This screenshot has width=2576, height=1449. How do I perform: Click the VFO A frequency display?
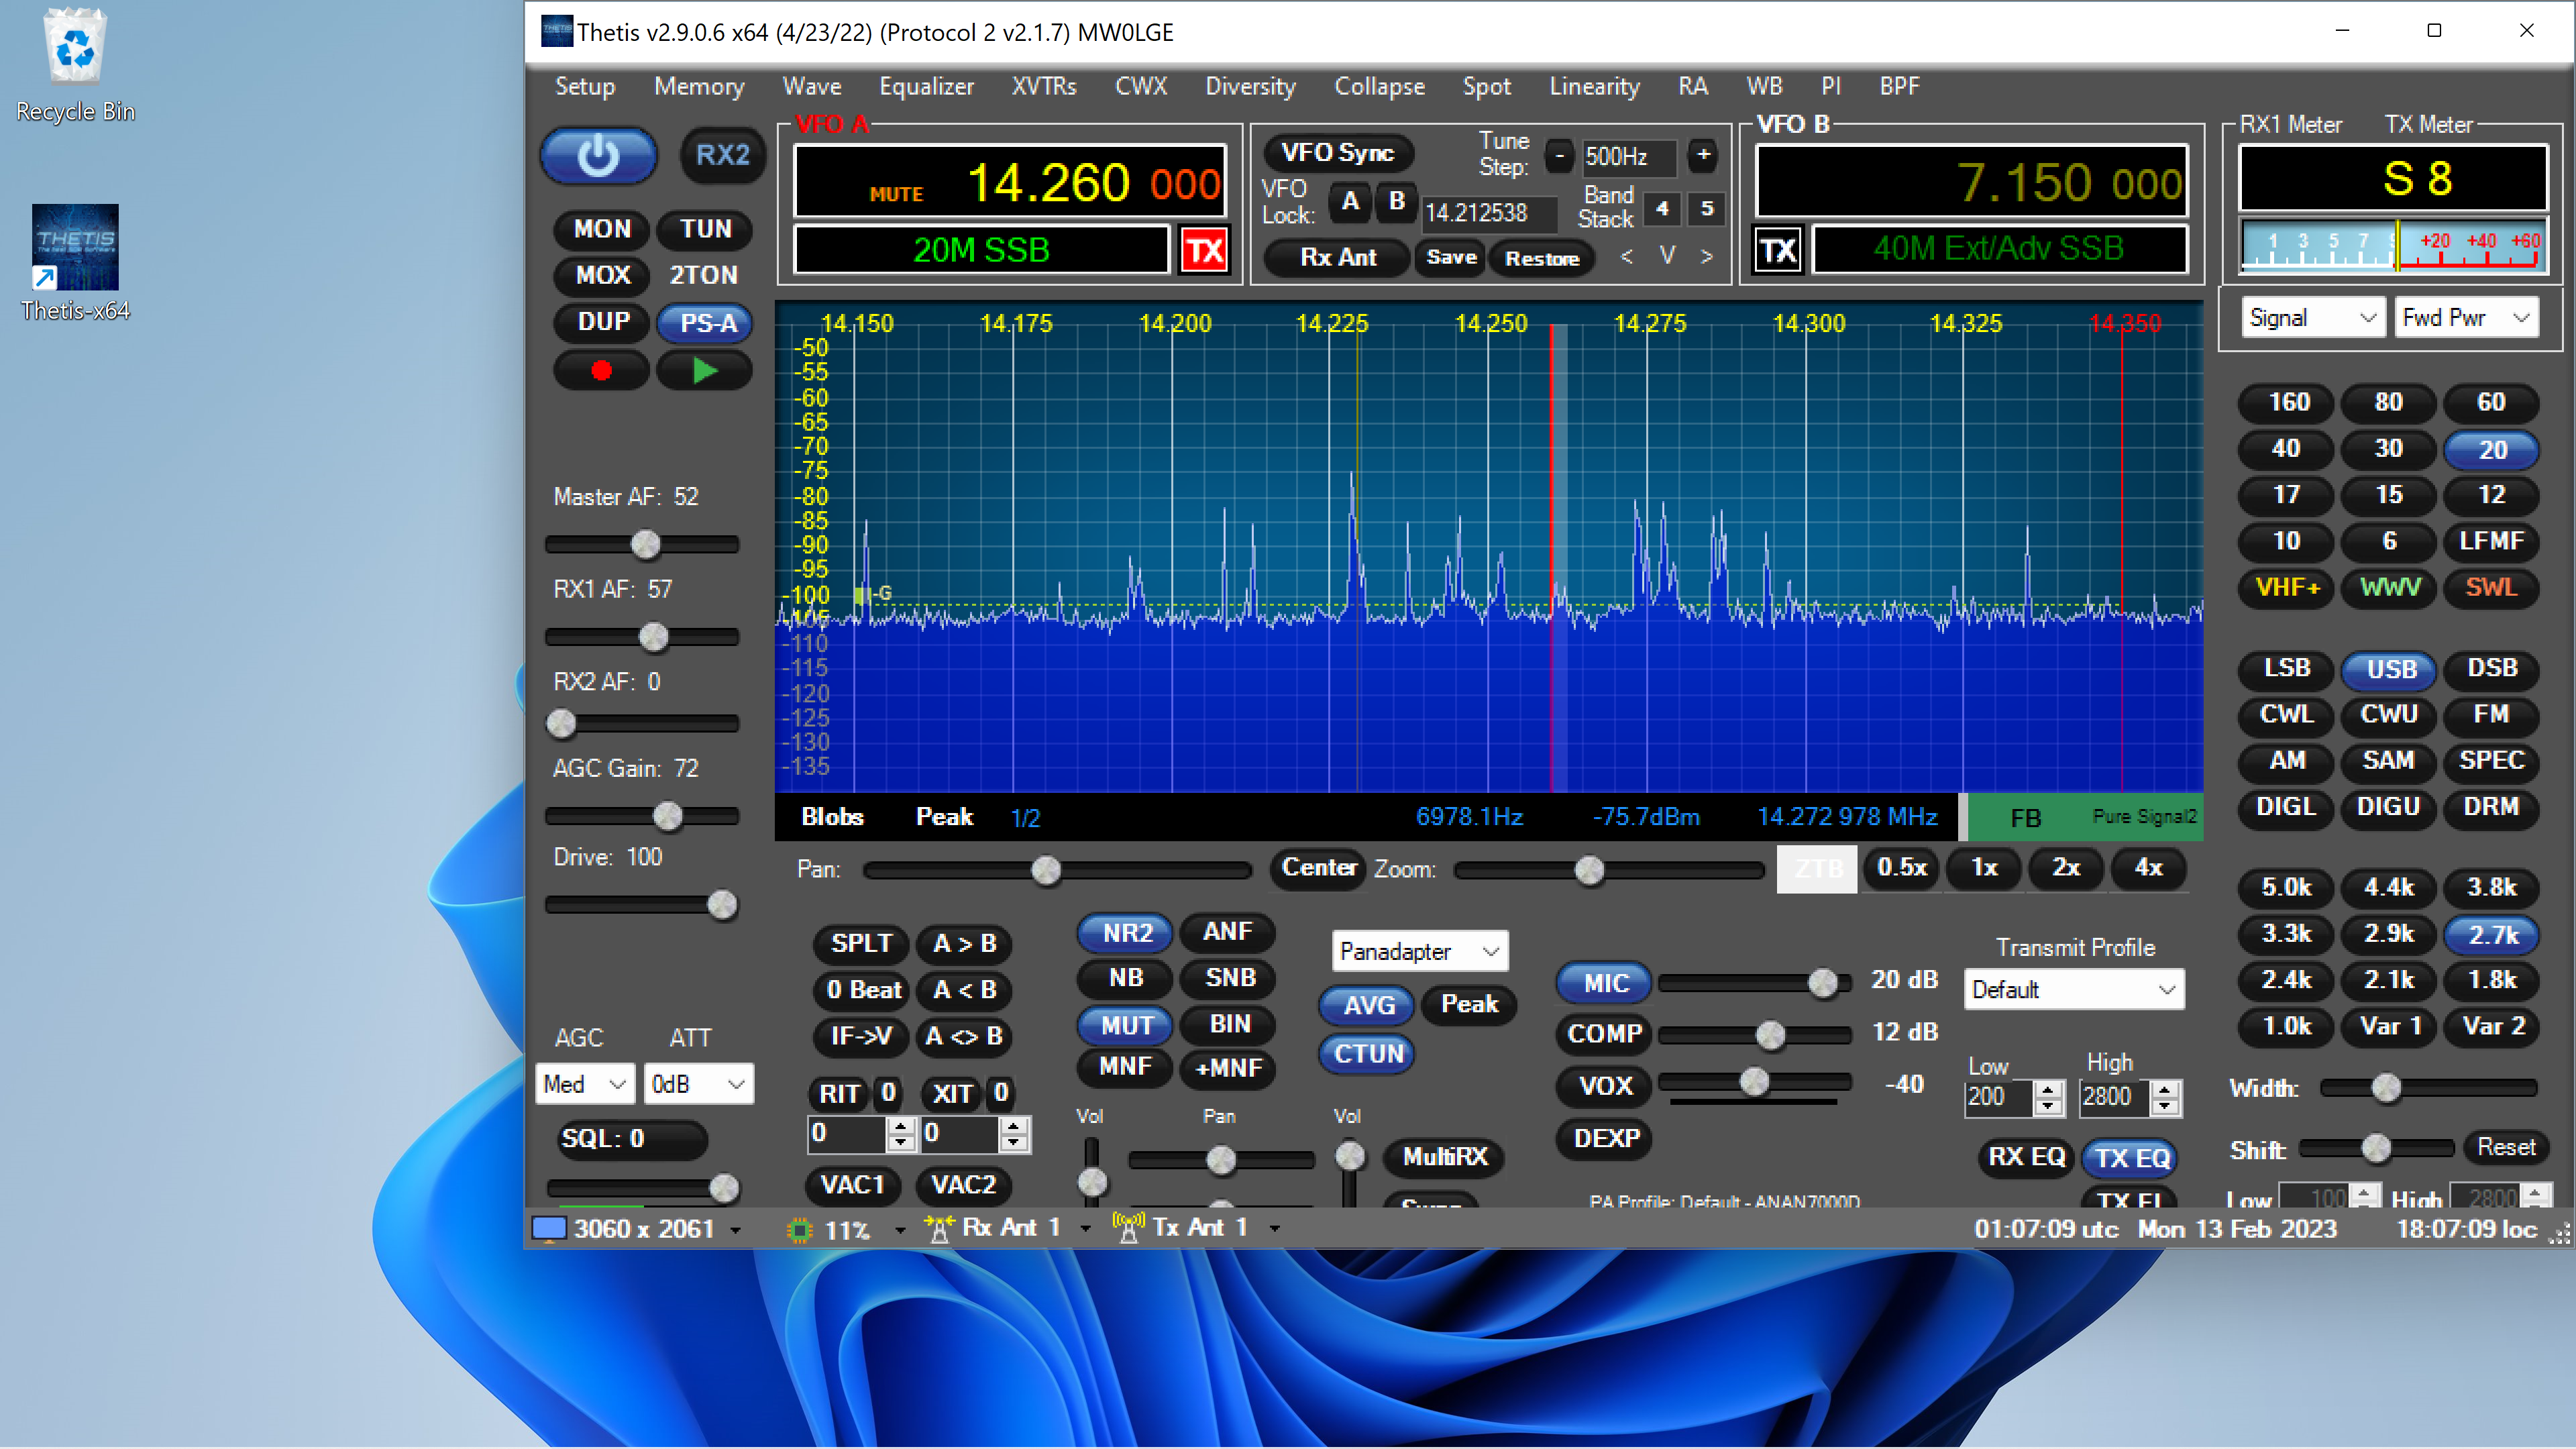coord(1010,182)
